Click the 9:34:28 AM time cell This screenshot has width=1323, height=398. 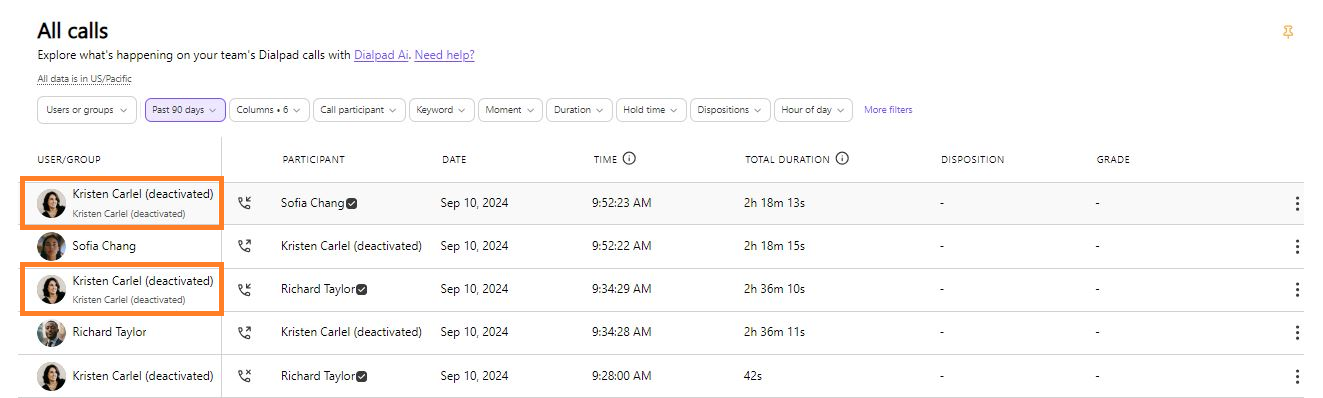click(621, 332)
